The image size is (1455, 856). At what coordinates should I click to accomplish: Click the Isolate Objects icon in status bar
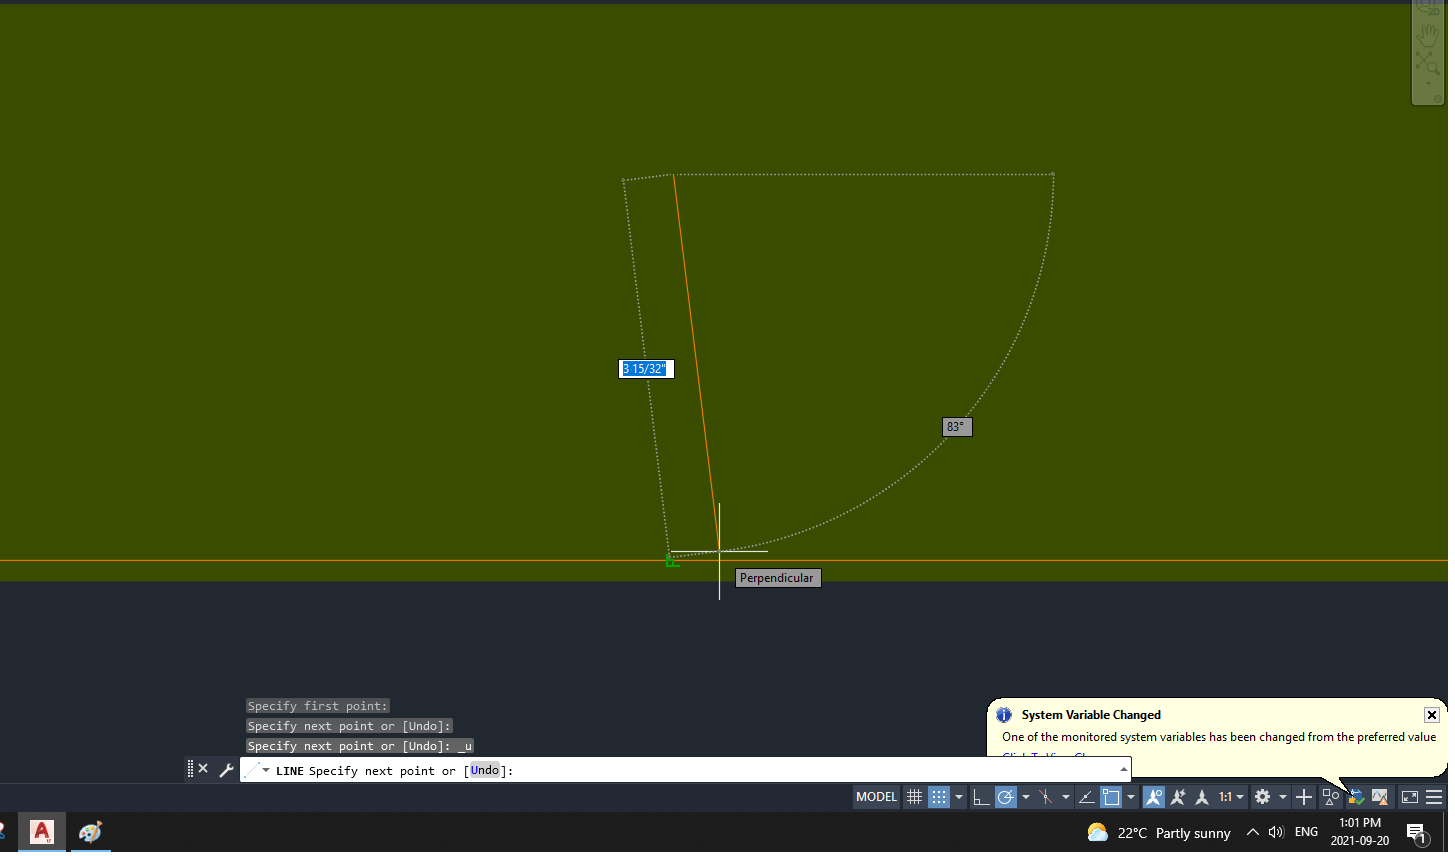(x=1332, y=797)
